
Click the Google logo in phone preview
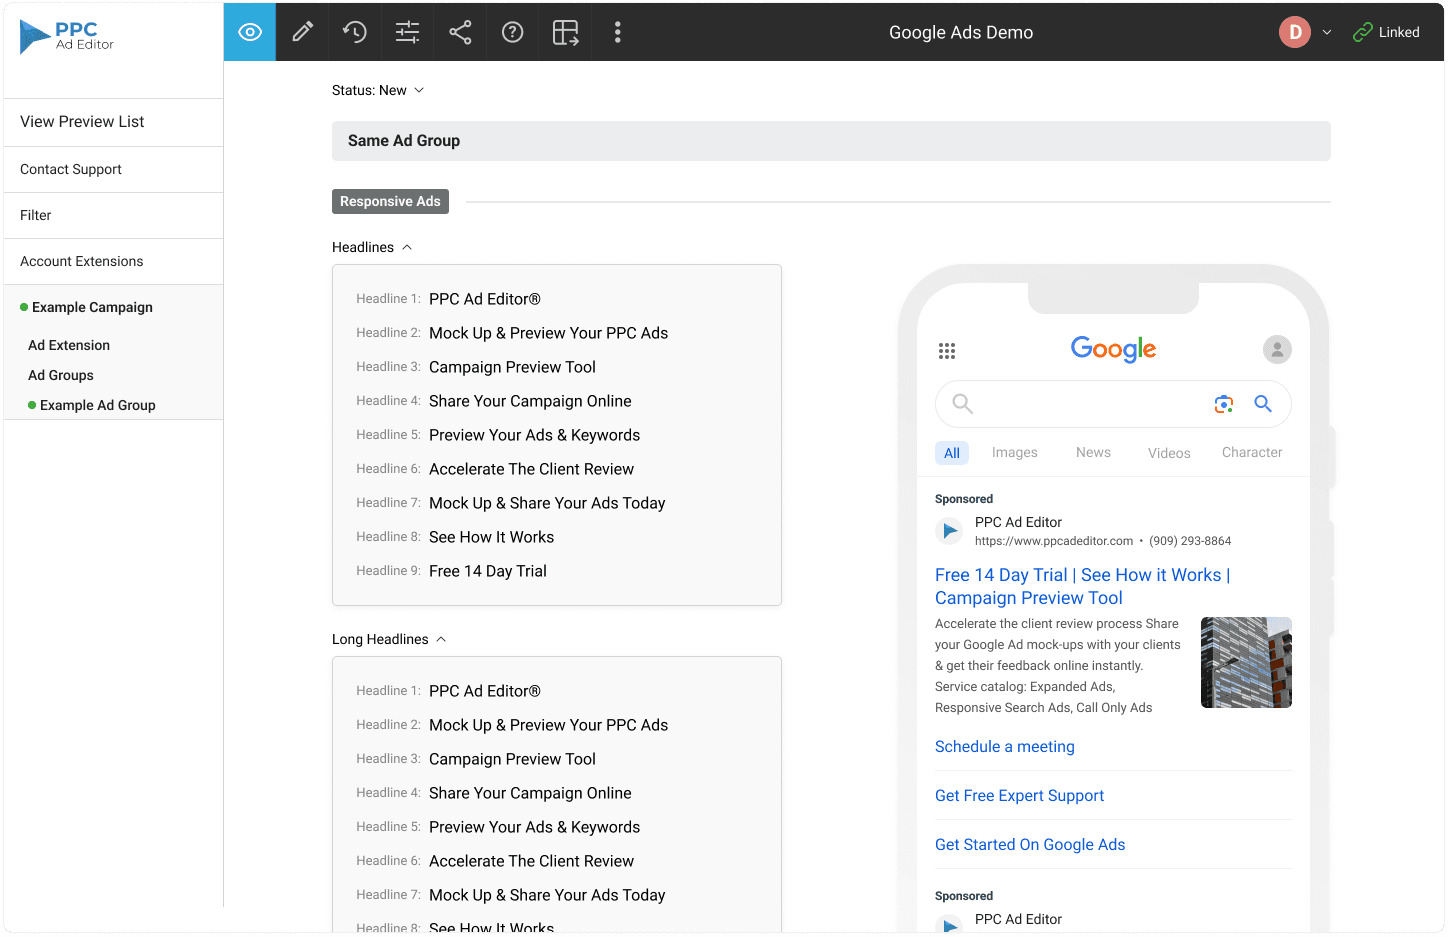click(x=1113, y=349)
